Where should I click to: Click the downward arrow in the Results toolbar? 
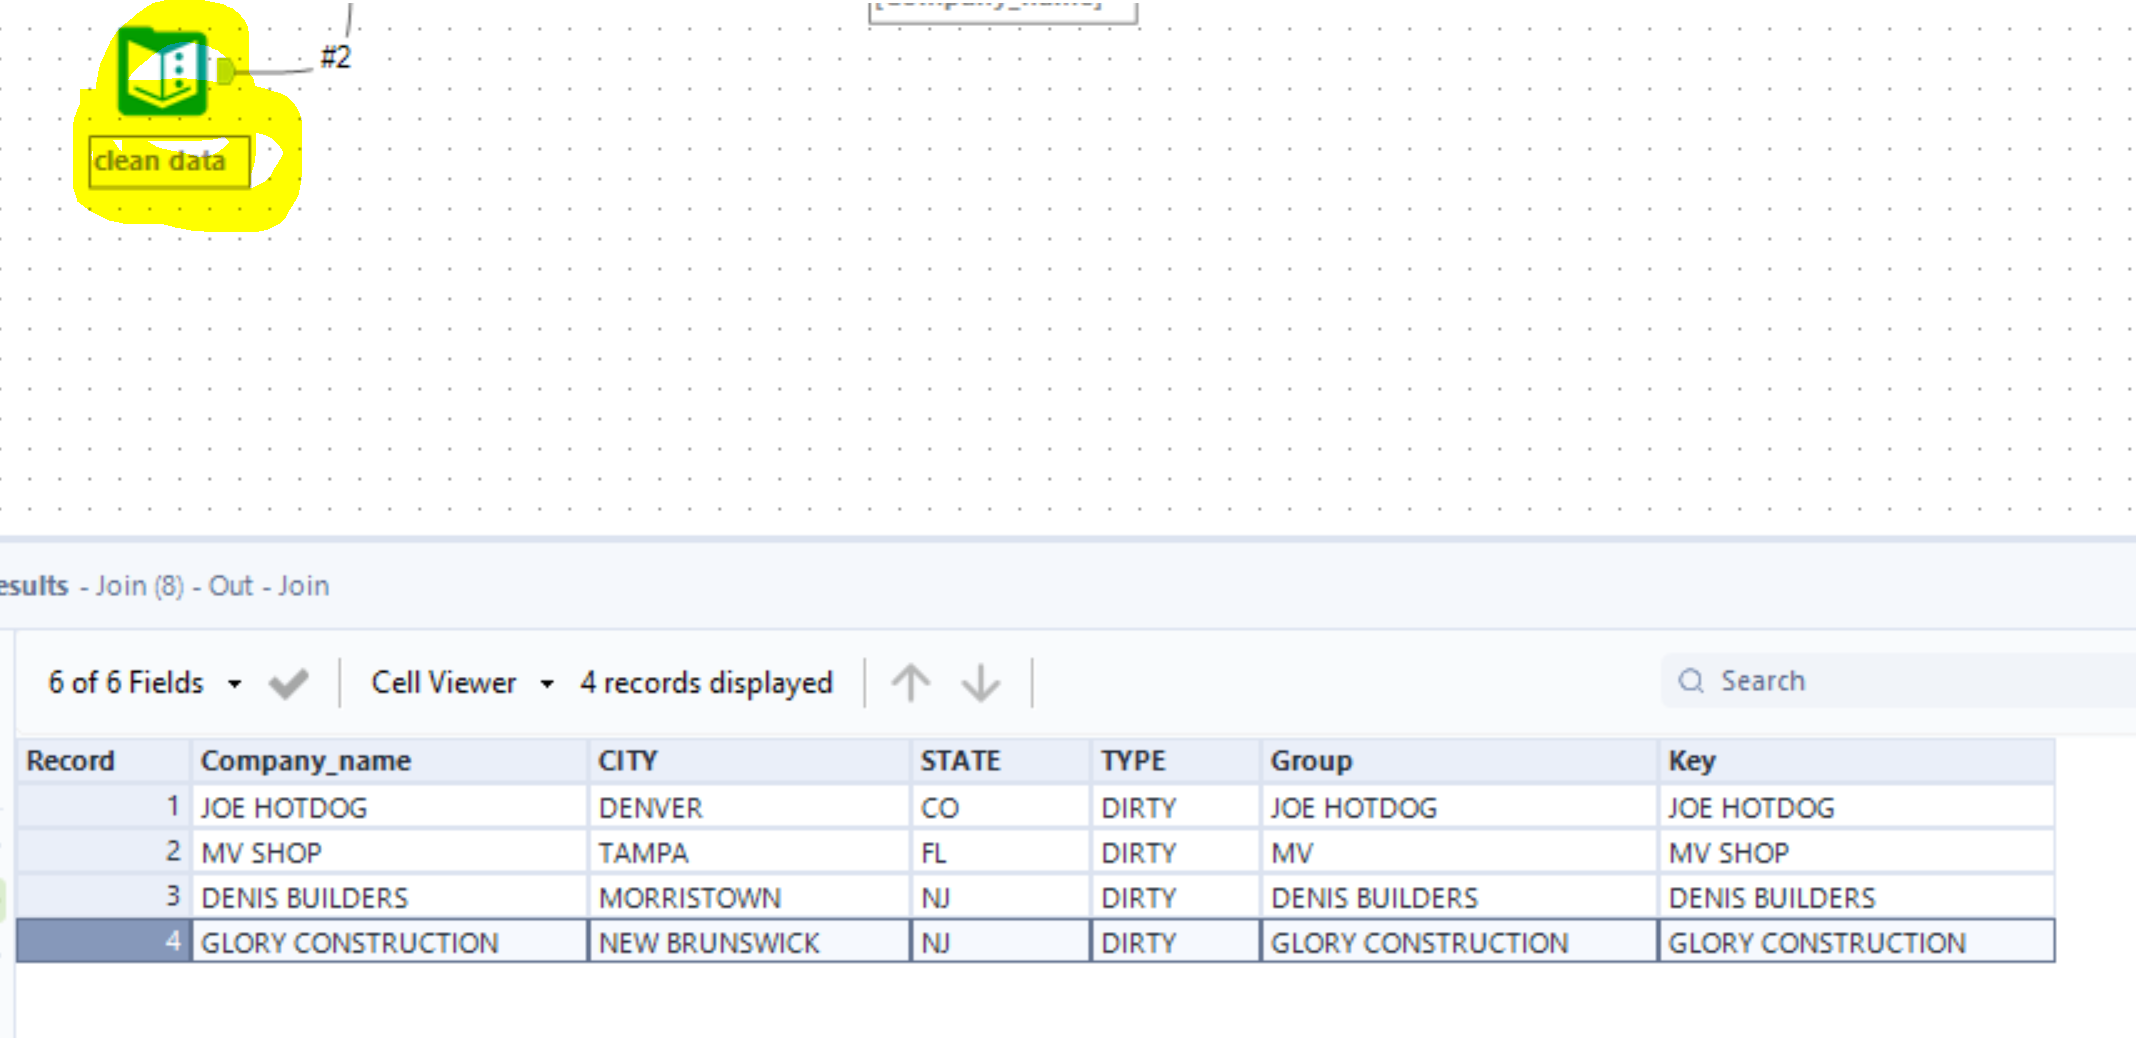coord(980,683)
